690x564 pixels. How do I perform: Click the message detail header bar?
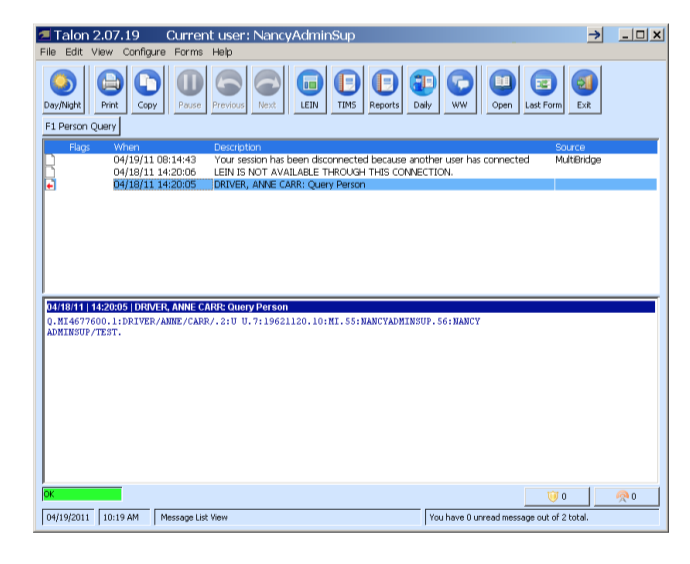350,307
